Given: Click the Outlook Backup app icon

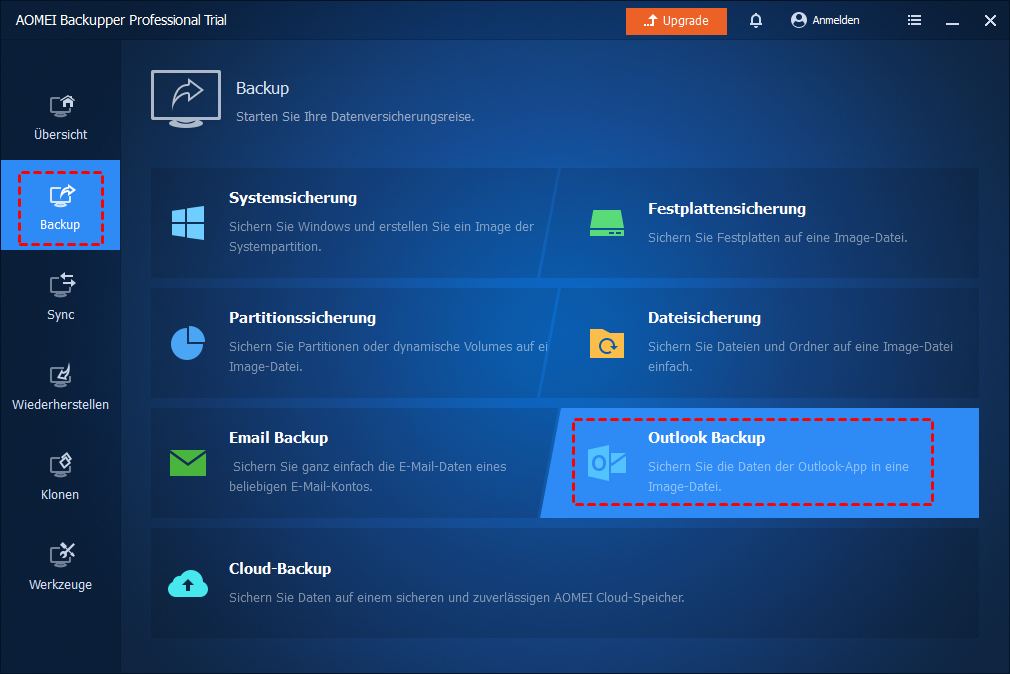Looking at the screenshot, I should point(607,462).
